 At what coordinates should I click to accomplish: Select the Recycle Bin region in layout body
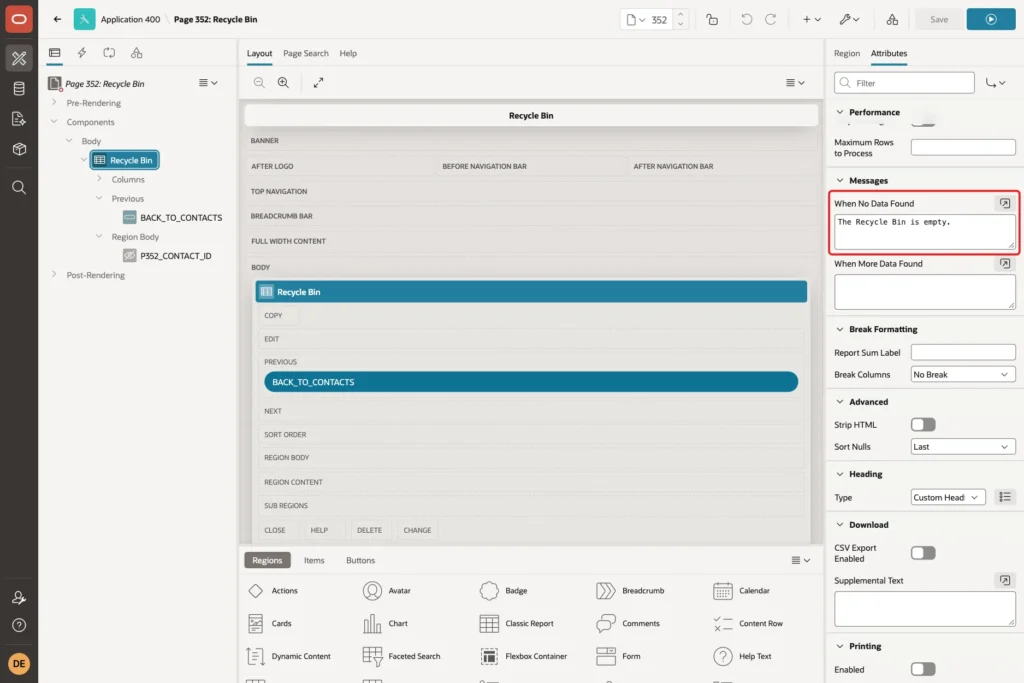(x=531, y=292)
